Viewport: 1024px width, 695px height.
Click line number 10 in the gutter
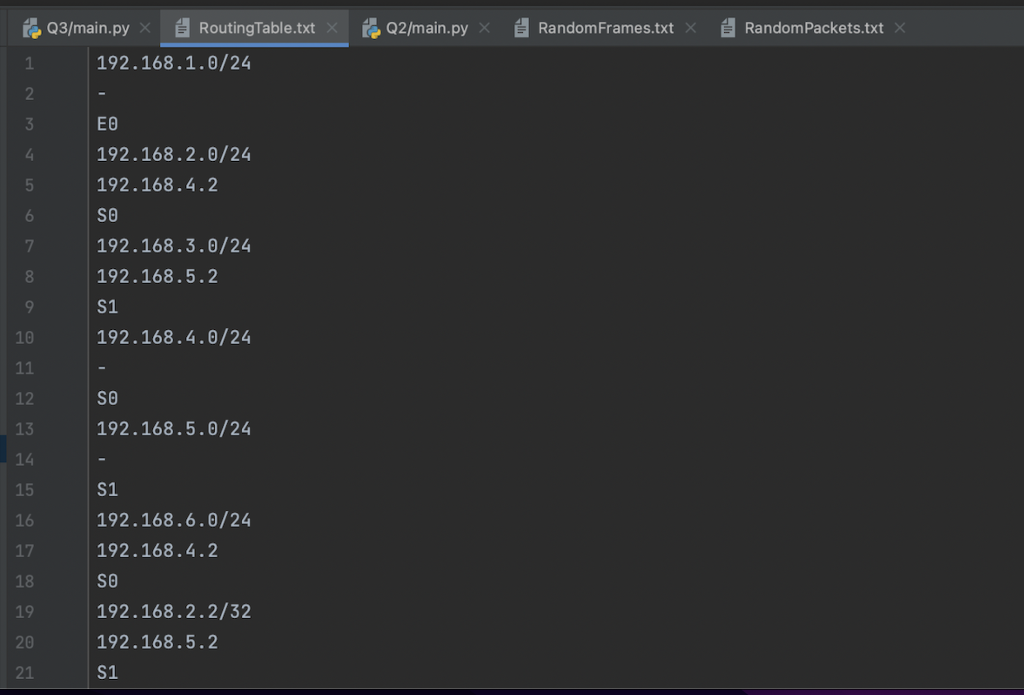(25, 338)
